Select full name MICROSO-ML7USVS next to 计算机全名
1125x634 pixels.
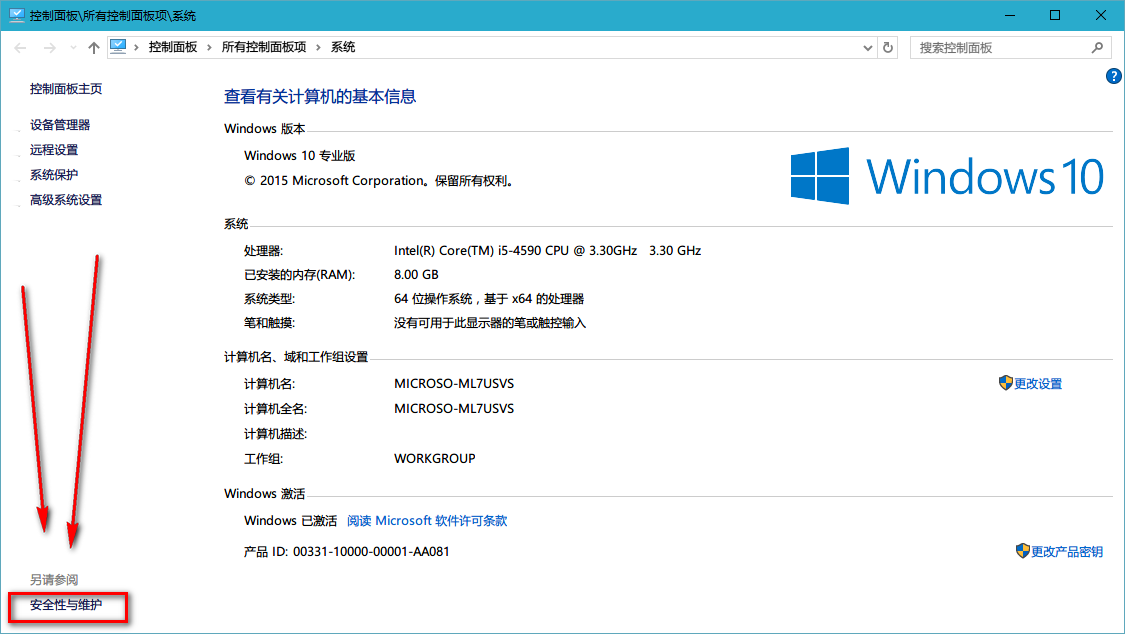pyautogui.click(x=454, y=409)
